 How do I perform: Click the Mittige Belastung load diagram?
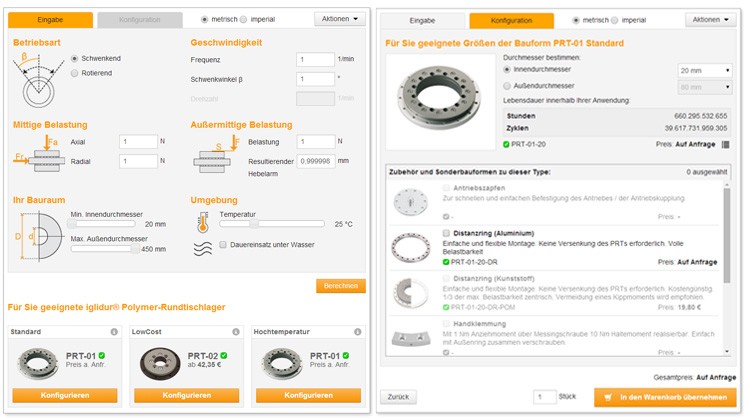pyautogui.click(x=39, y=153)
